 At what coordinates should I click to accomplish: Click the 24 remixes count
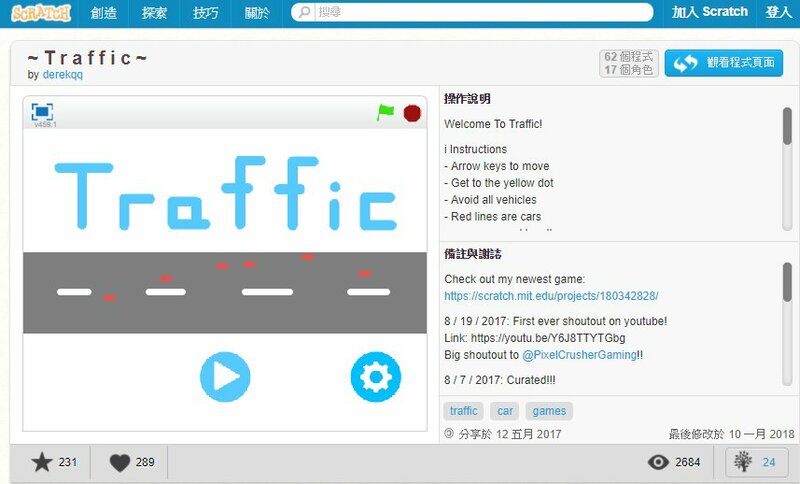pos(769,462)
